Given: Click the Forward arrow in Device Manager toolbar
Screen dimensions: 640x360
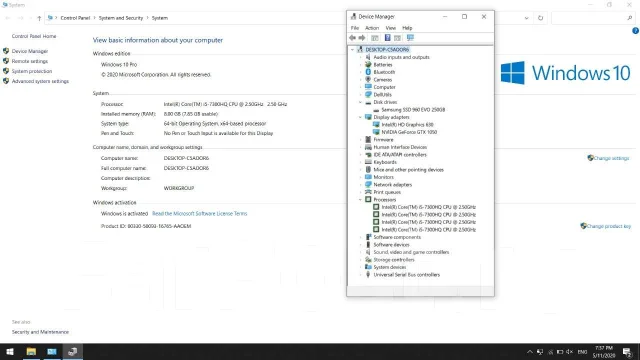Looking at the screenshot, I should coord(362,38).
